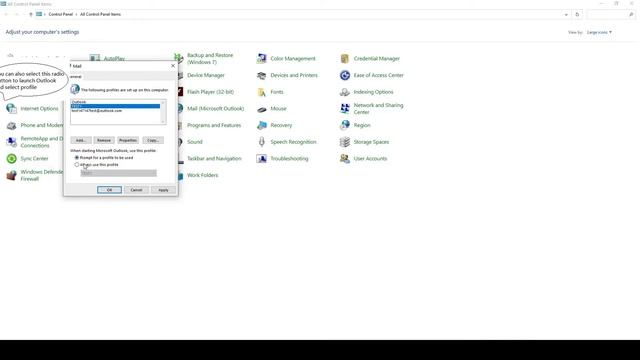Open Windows Defender Firewall icon
This screenshot has width=640, height=360.
tap(11, 175)
